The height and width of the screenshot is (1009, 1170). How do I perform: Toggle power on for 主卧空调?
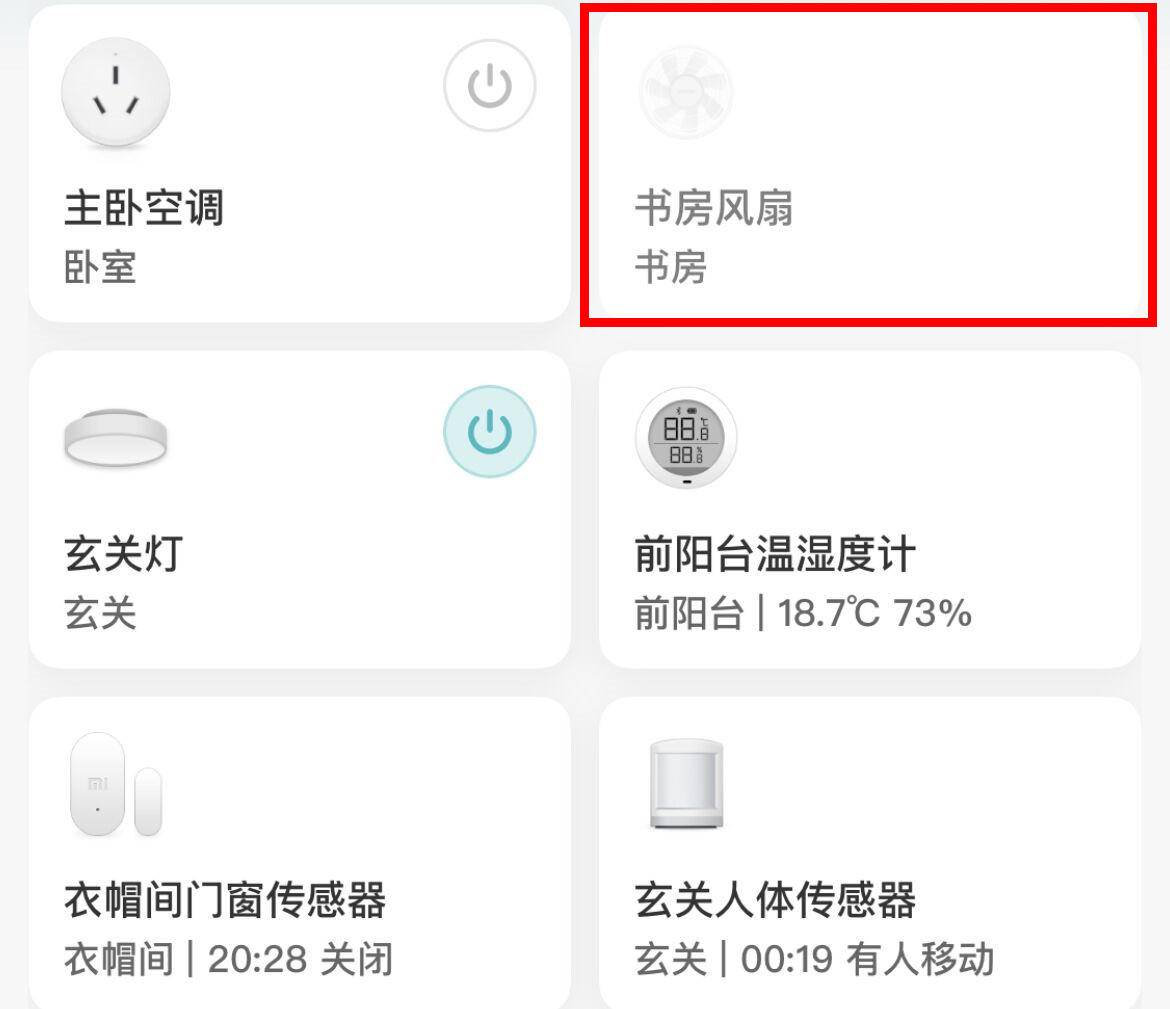click(489, 86)
